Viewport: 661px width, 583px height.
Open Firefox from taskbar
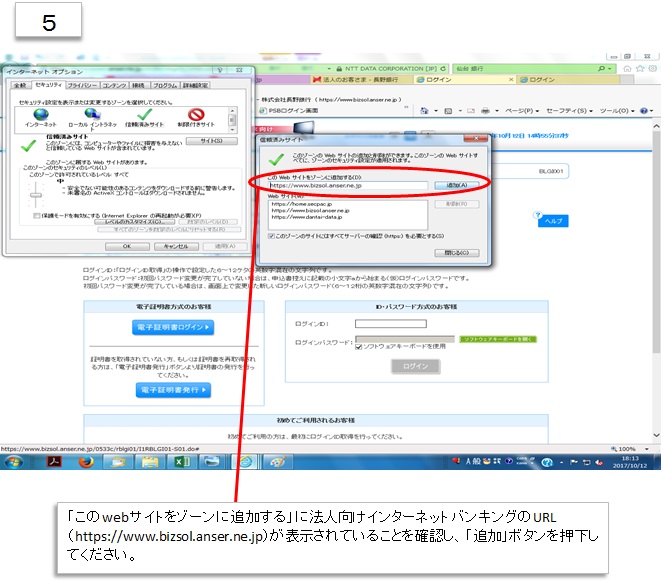[86, 462]
